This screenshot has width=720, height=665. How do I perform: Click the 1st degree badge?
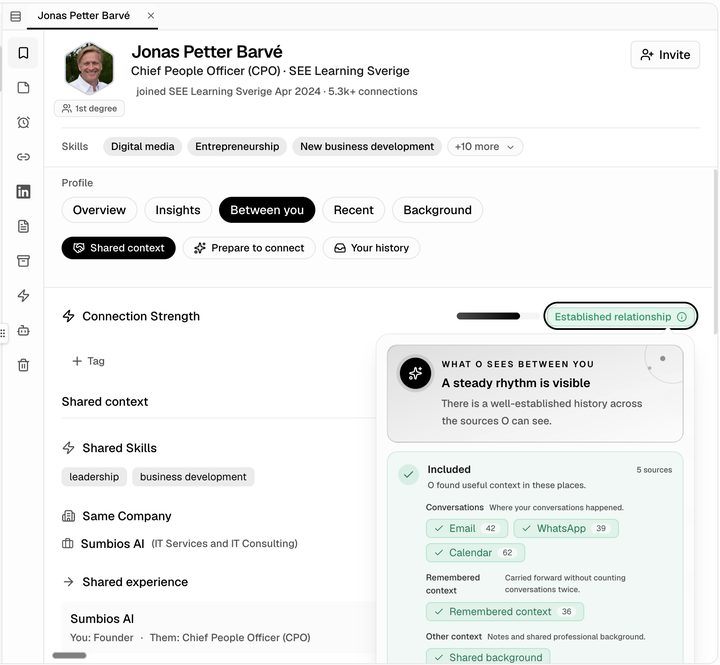(90, 108)
